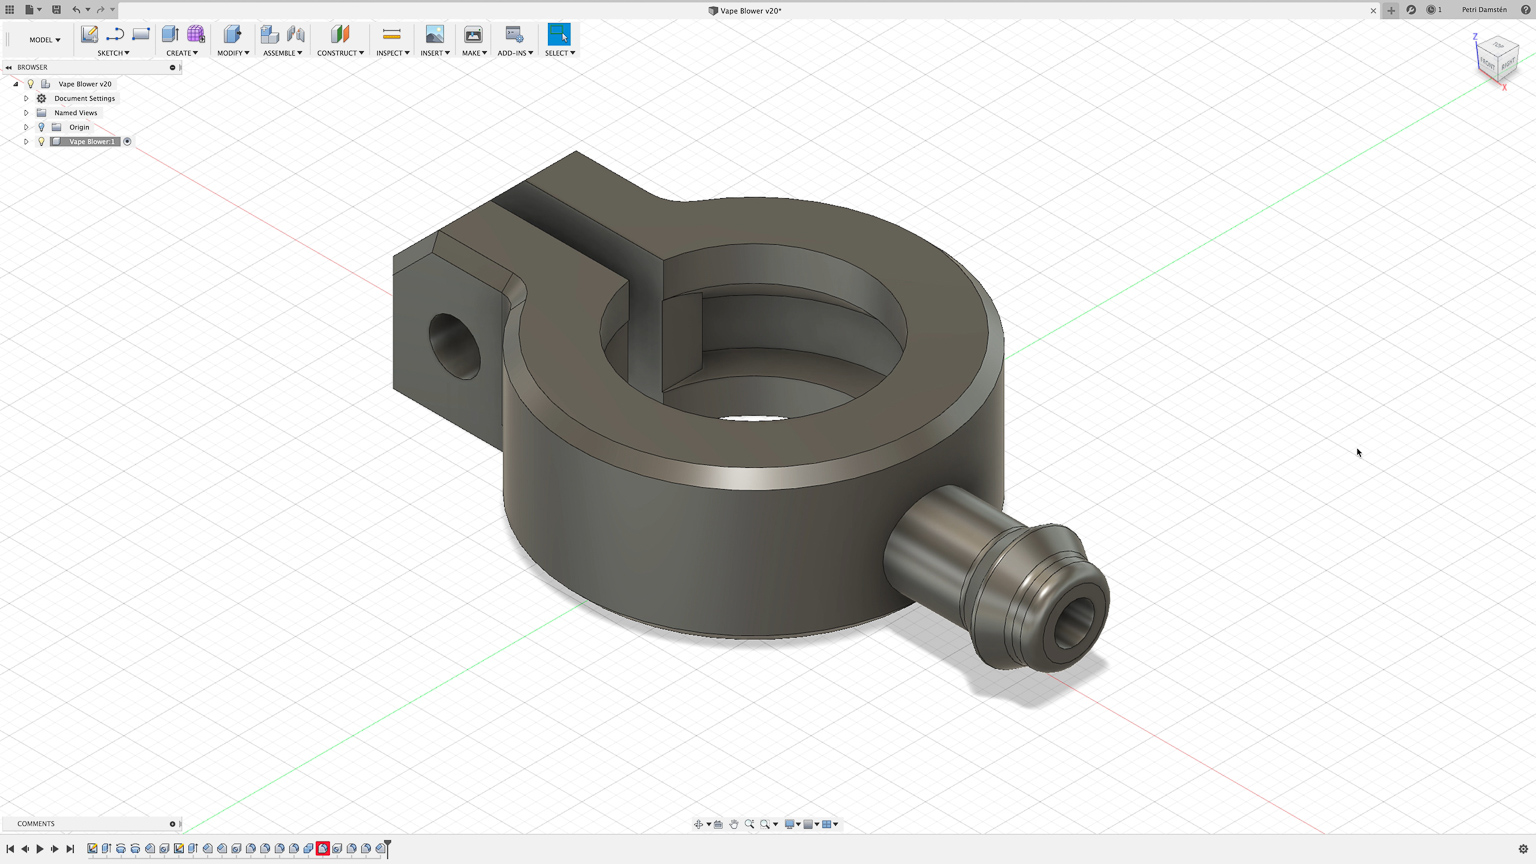1536x864 pixels.
Task: Click the New Component icon
Action: click(270, 35)
